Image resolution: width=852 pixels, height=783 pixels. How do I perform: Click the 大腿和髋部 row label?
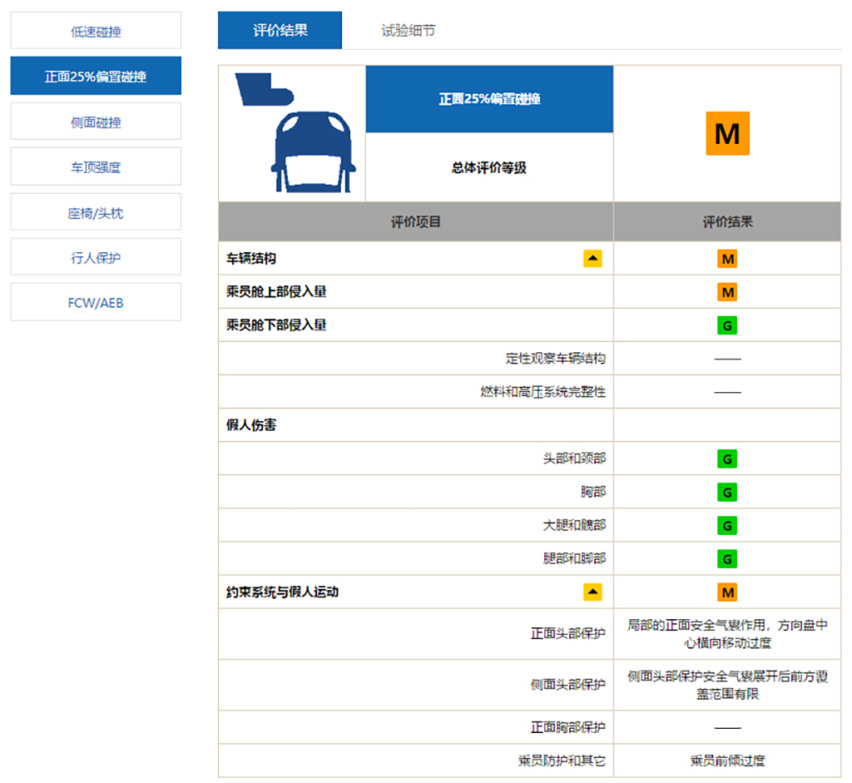pyautogui.click(x=574, y=525)
